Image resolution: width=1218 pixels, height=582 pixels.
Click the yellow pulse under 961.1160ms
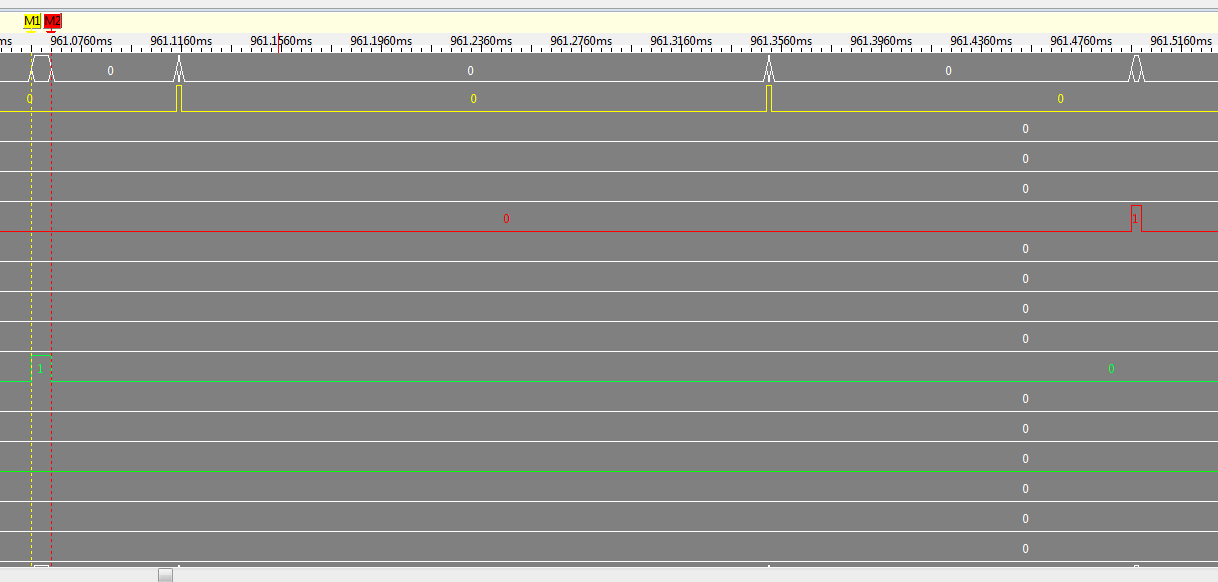pyautogui.click(x=179, y=98)
